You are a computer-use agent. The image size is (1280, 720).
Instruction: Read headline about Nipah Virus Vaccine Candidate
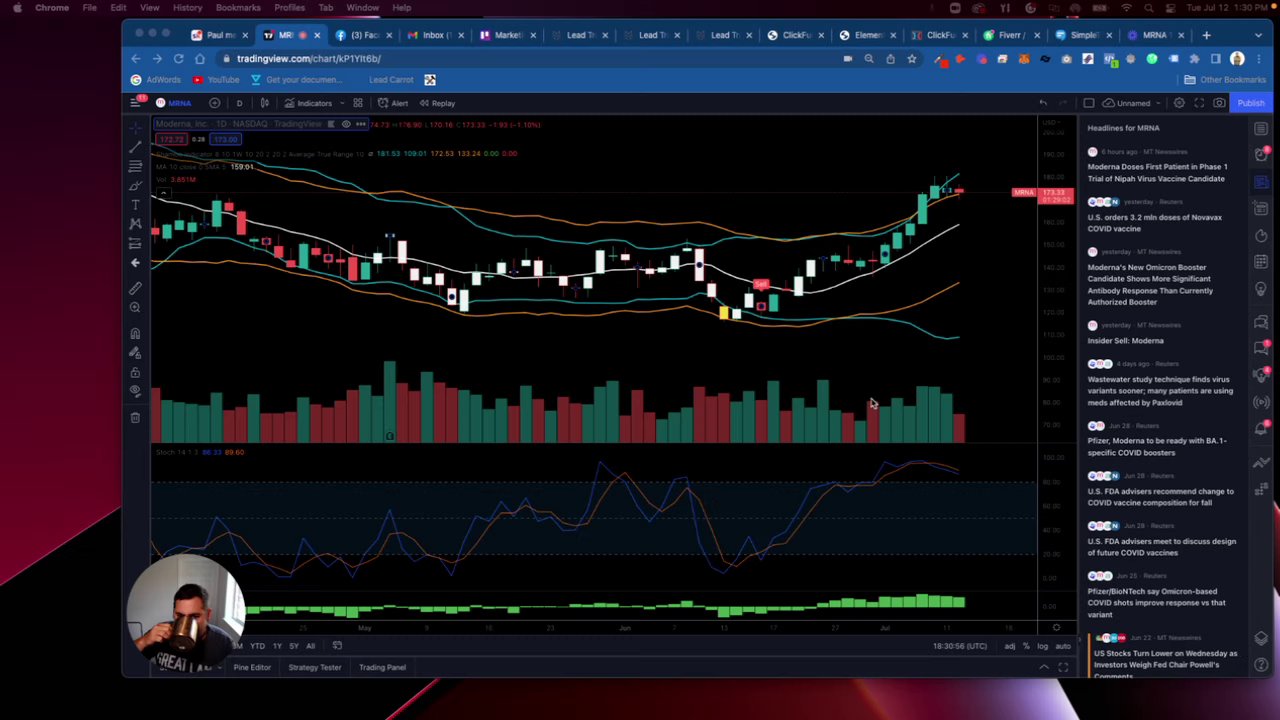pos(1157,173)
